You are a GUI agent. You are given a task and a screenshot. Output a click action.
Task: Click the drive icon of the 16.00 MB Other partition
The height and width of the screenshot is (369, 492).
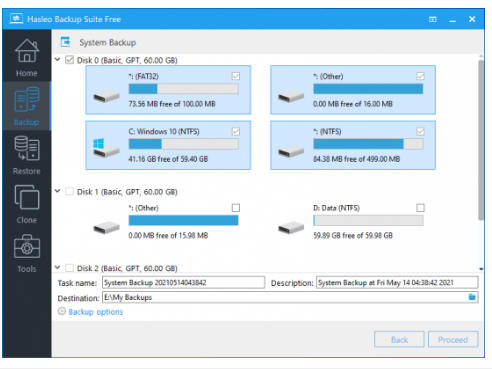coord(291,96)
